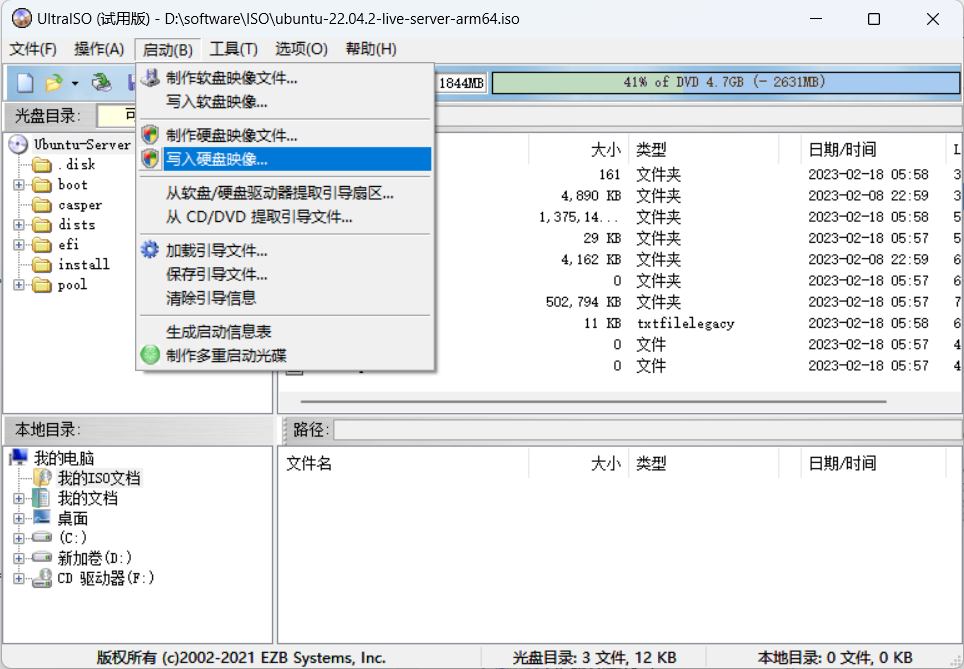Select the boot folder icon

42,184
